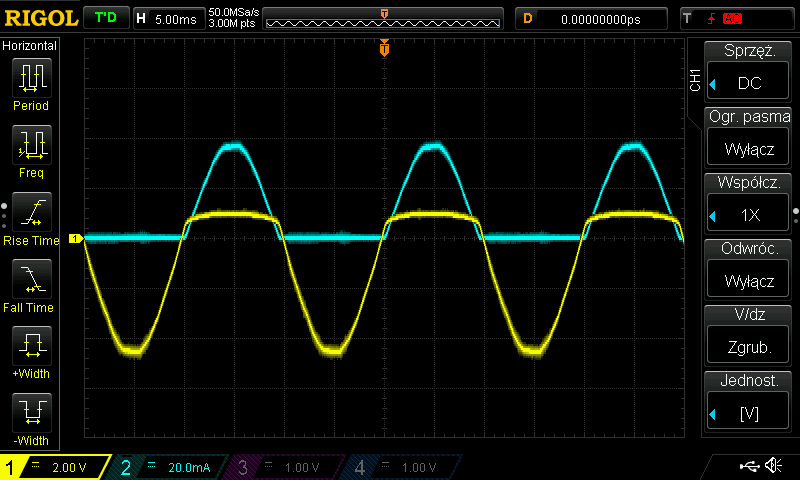Toggle Ogr. pasma bandwidth limit Wyłącz
The height and width of the screenshot is (480, 800).
[748, 137]
